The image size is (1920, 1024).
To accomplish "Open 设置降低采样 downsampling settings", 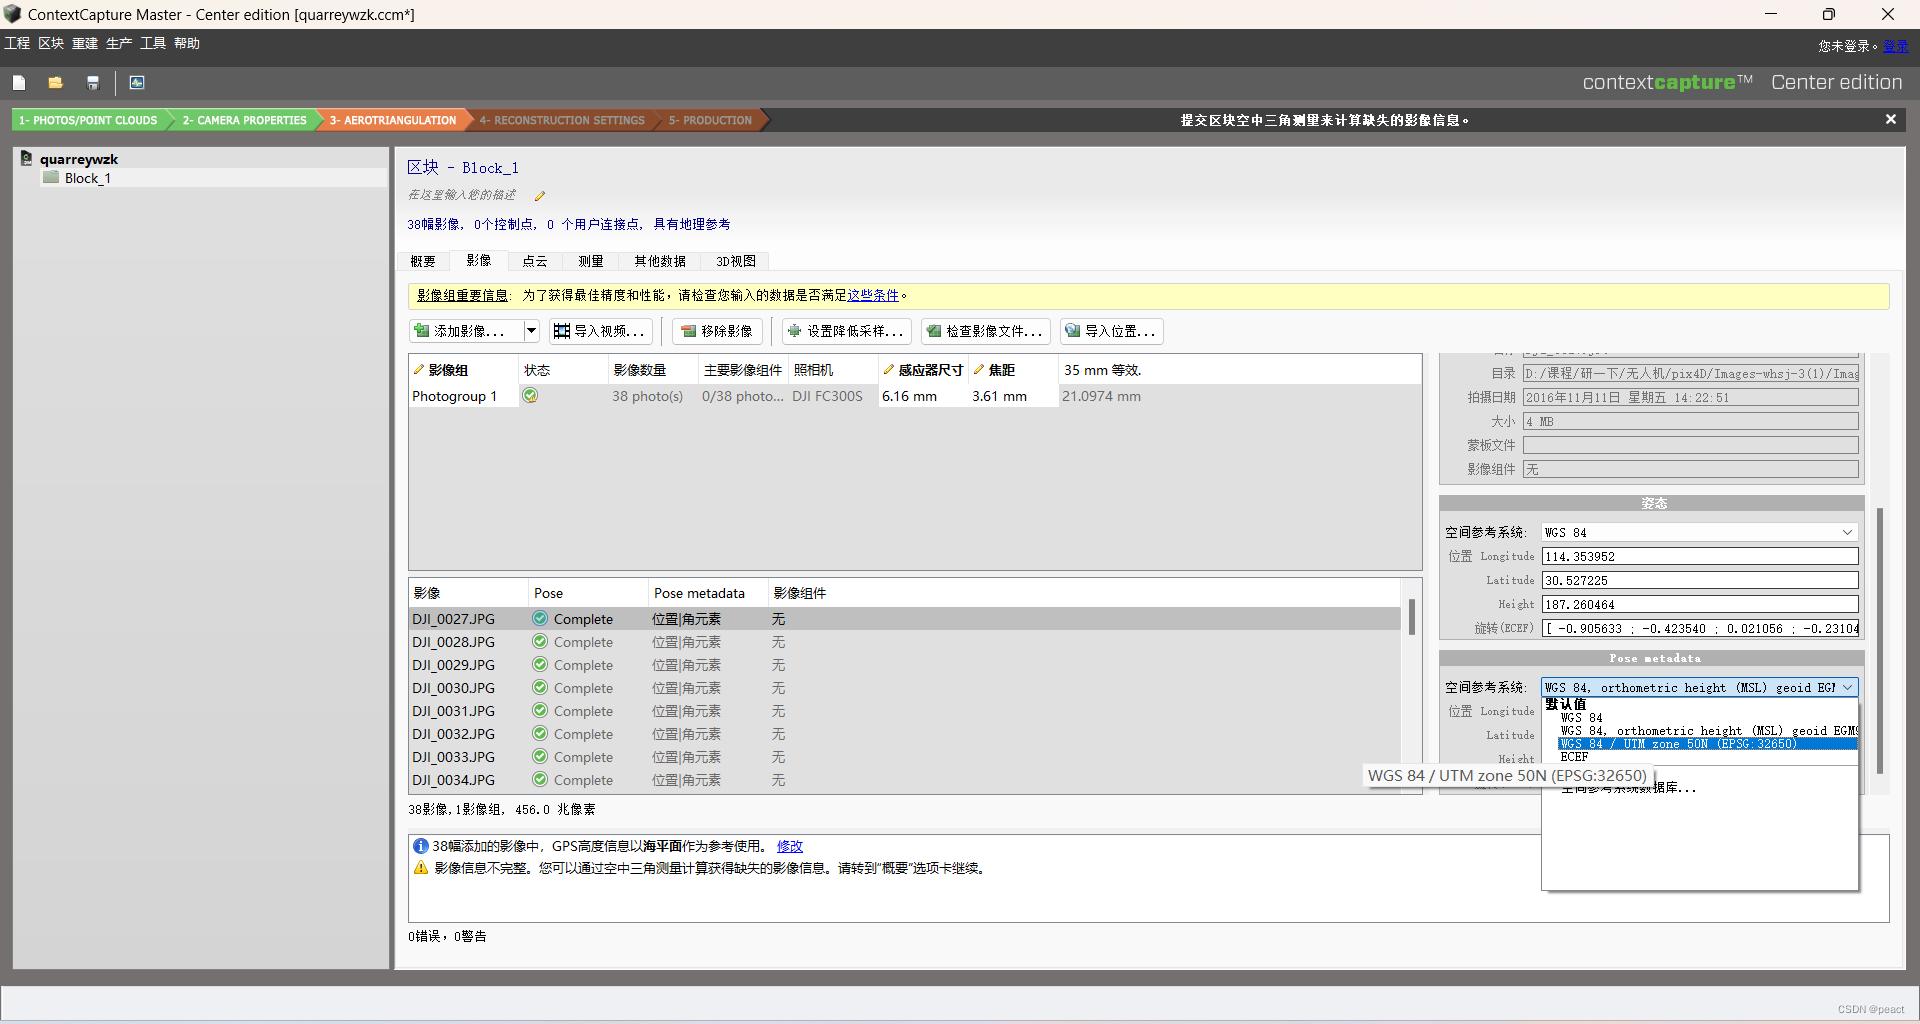I will 845,331.
